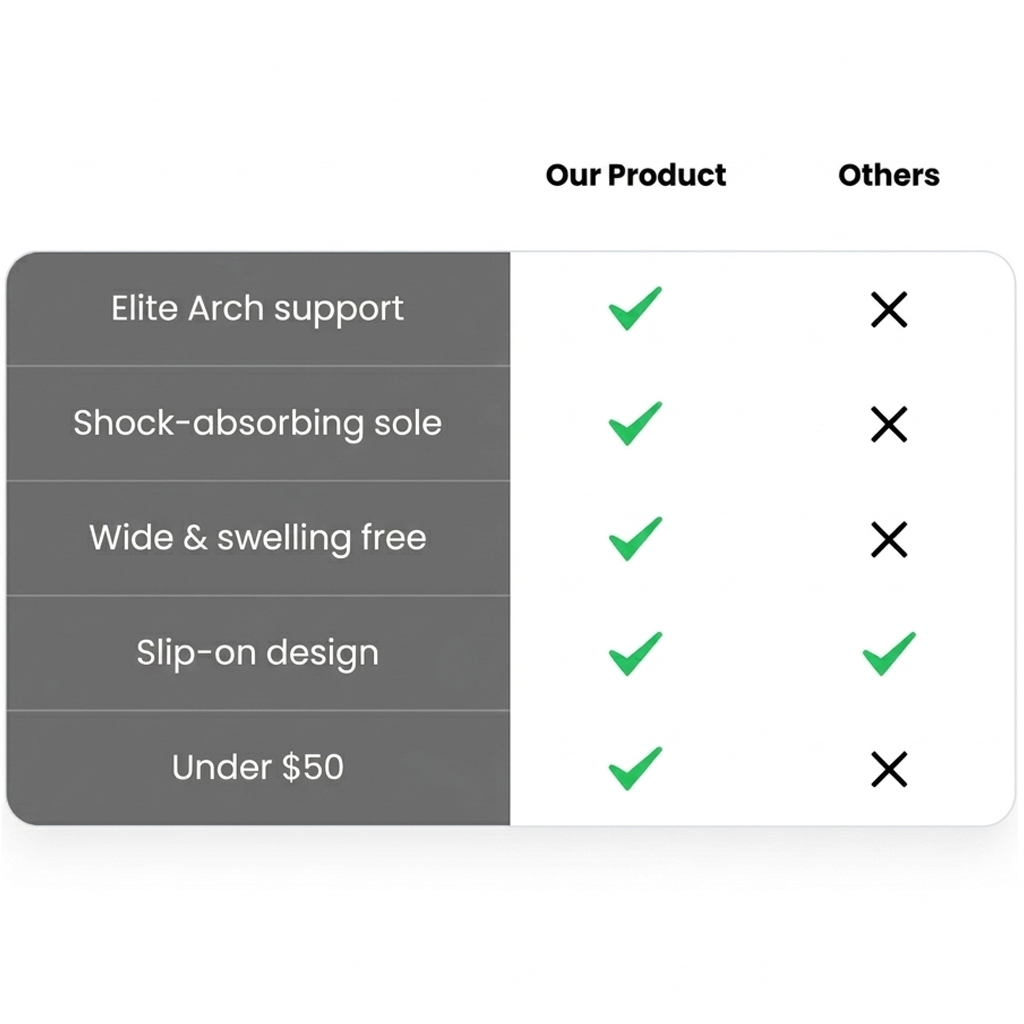Click the Shock-absorbing sole feature label

click(x=257, y=424)
